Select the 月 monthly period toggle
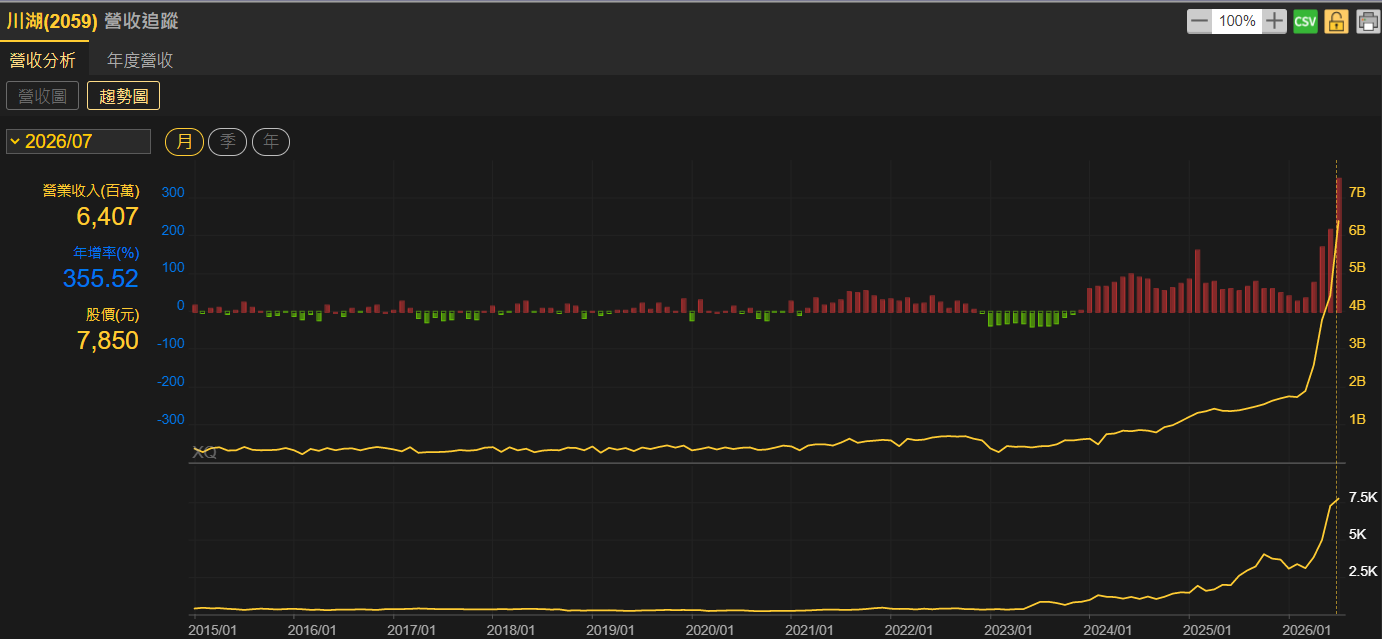Screen dimensions: 1382x639 [185, 142]
